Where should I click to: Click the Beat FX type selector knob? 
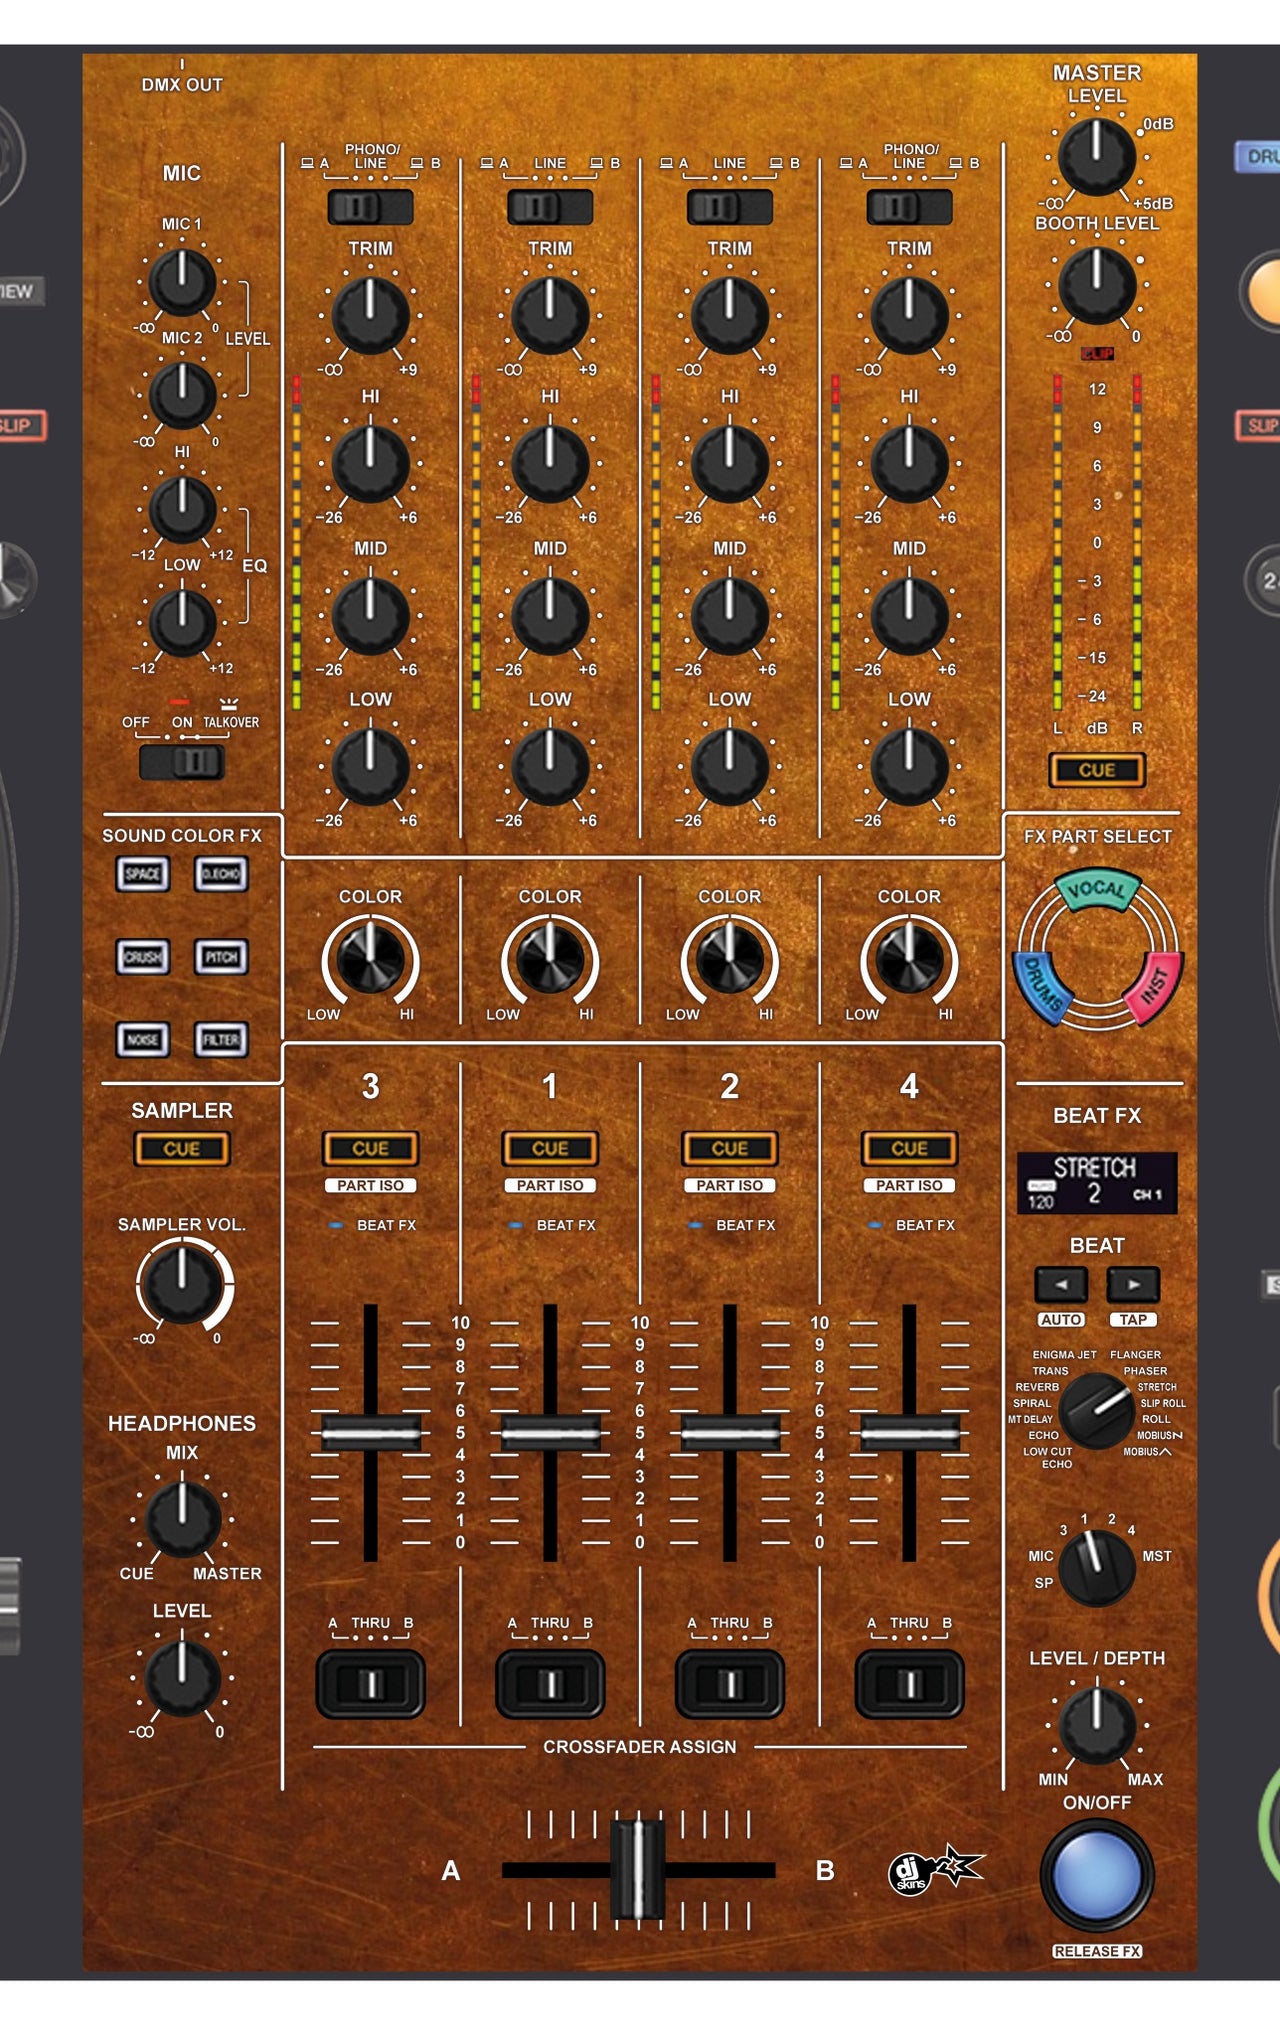click(x=1097, y=1410)
